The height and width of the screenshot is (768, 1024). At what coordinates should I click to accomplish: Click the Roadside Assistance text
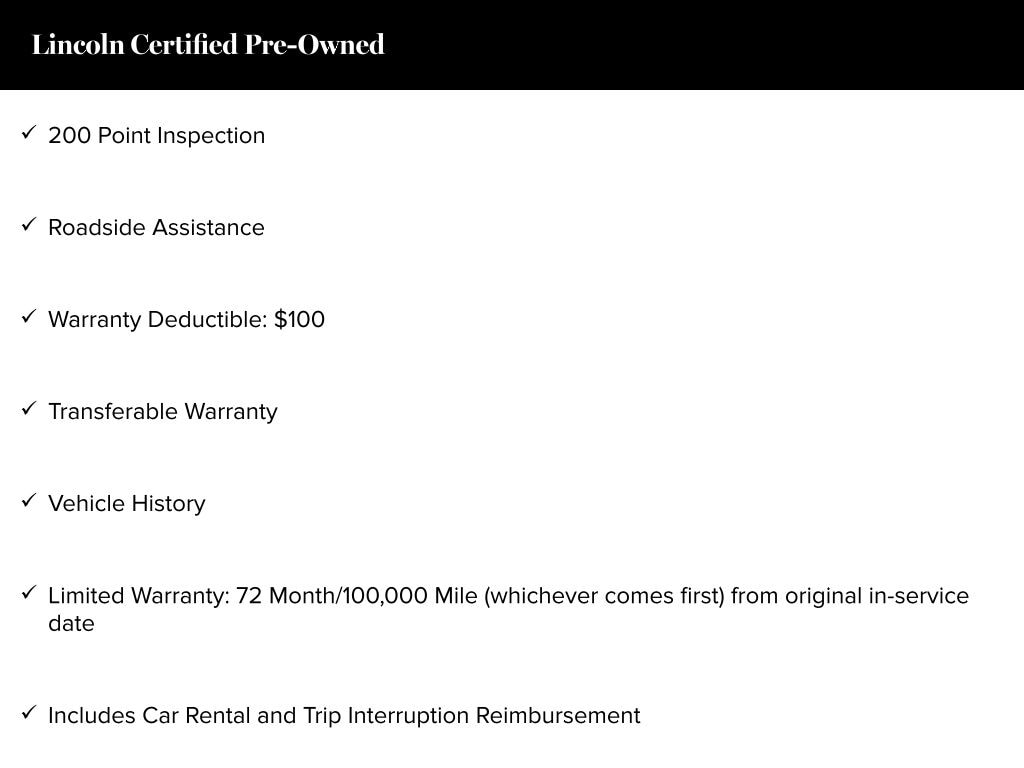tap(156, 228)
